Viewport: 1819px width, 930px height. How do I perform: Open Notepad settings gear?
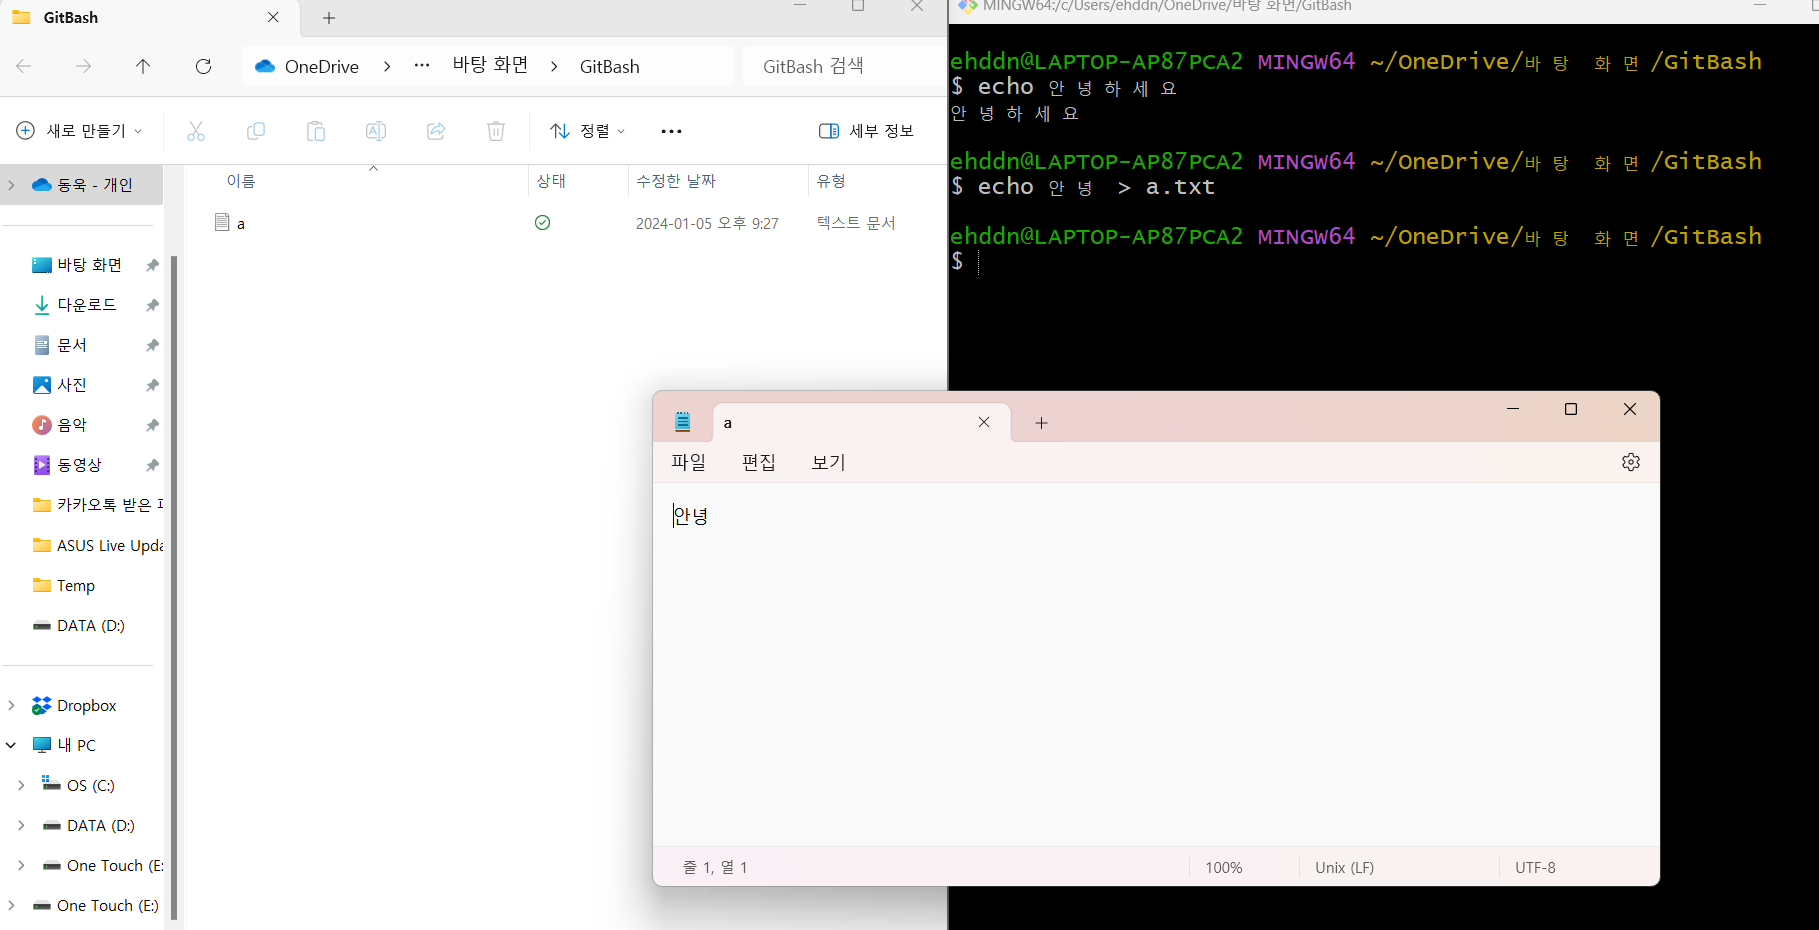coord(1631,462)
